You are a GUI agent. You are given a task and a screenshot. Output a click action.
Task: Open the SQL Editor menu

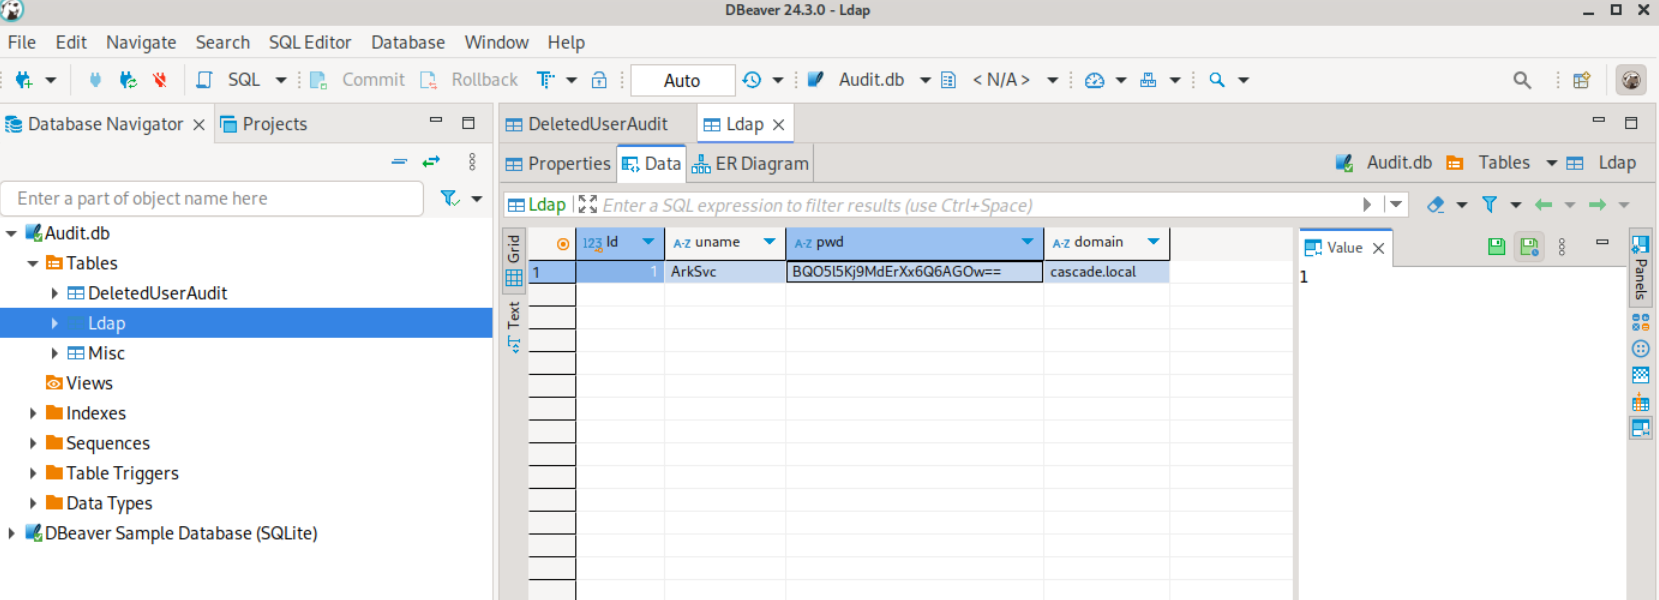click(309, 42)
